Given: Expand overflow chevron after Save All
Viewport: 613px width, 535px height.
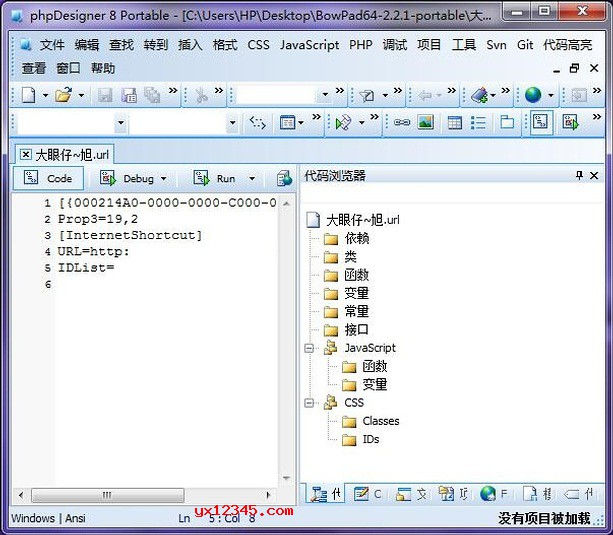Looking at the screenshot, I should [173, 91].
